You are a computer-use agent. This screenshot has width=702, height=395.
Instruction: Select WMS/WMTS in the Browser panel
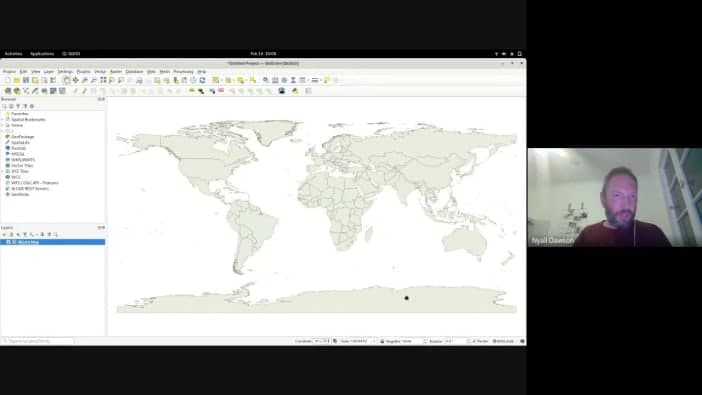[x=23, y=160]
